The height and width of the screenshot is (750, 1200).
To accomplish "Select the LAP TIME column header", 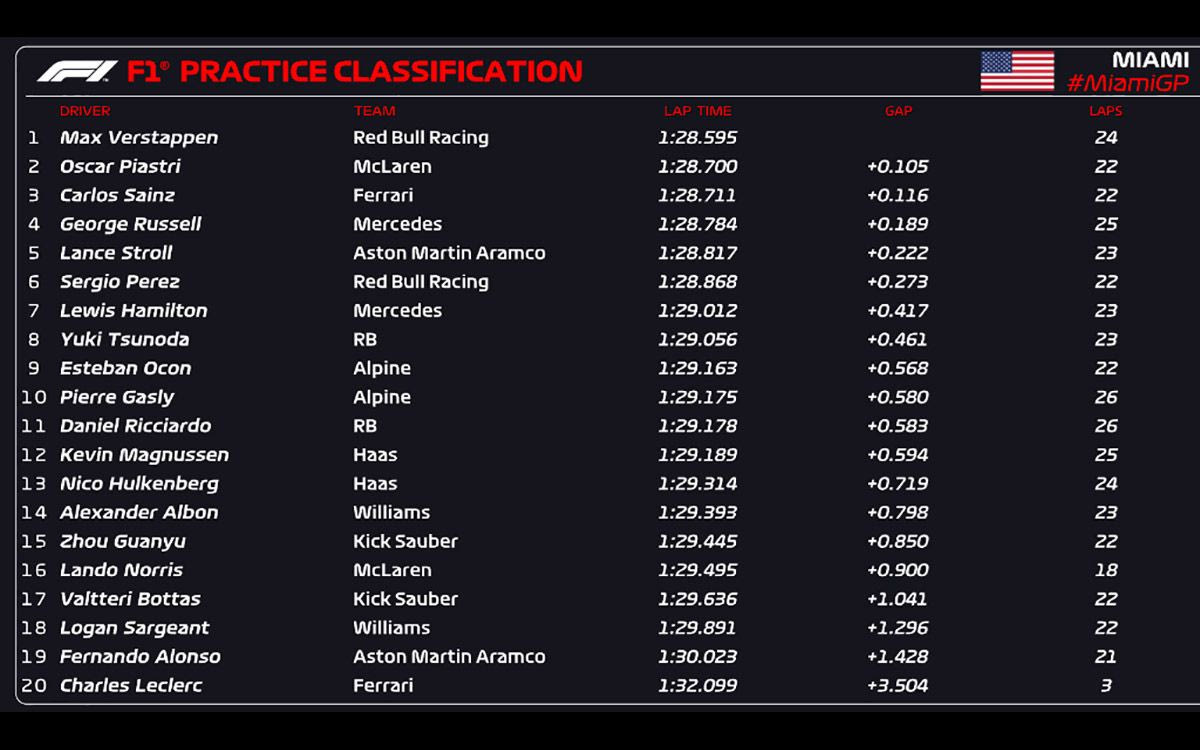I will 697,111.
